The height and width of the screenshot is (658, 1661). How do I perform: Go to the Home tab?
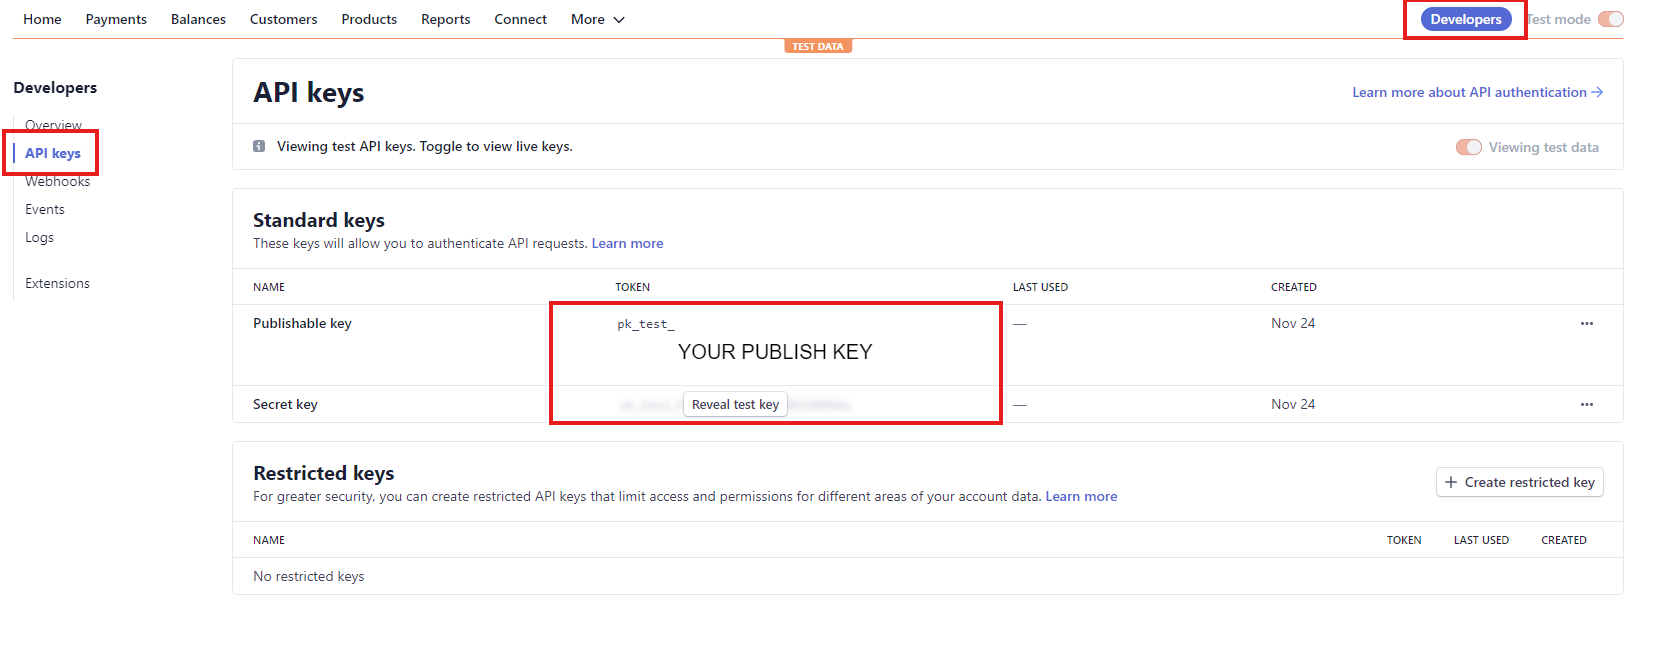pos(42,19)
